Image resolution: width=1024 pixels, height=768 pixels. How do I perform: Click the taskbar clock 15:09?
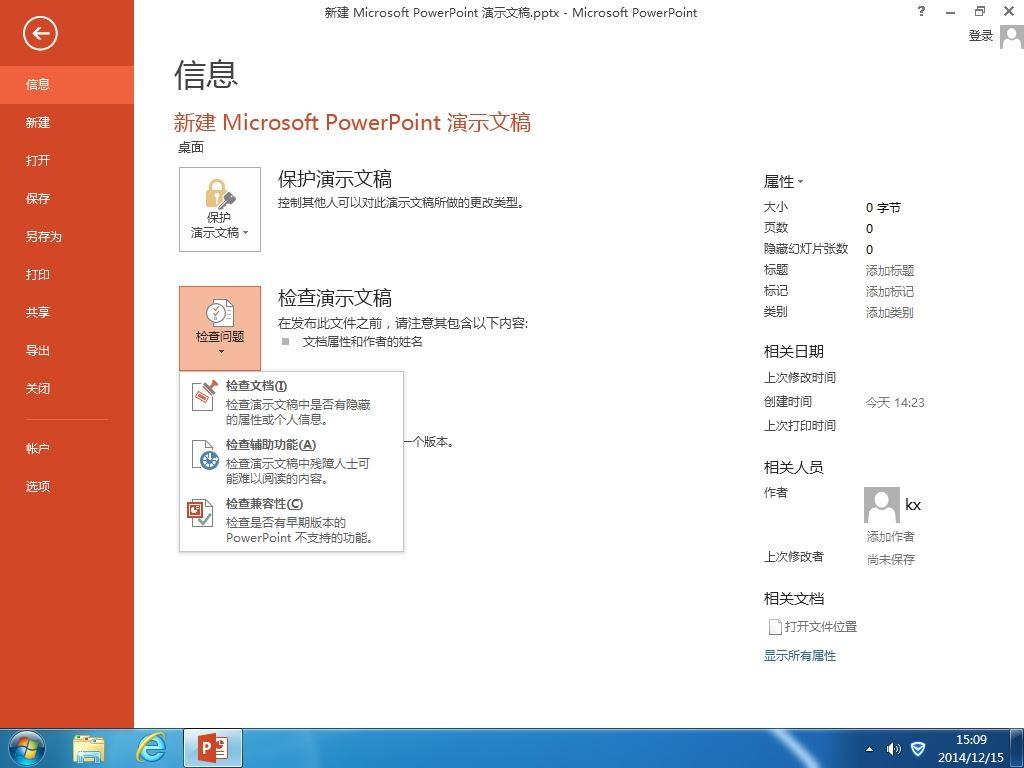point(970,740)
